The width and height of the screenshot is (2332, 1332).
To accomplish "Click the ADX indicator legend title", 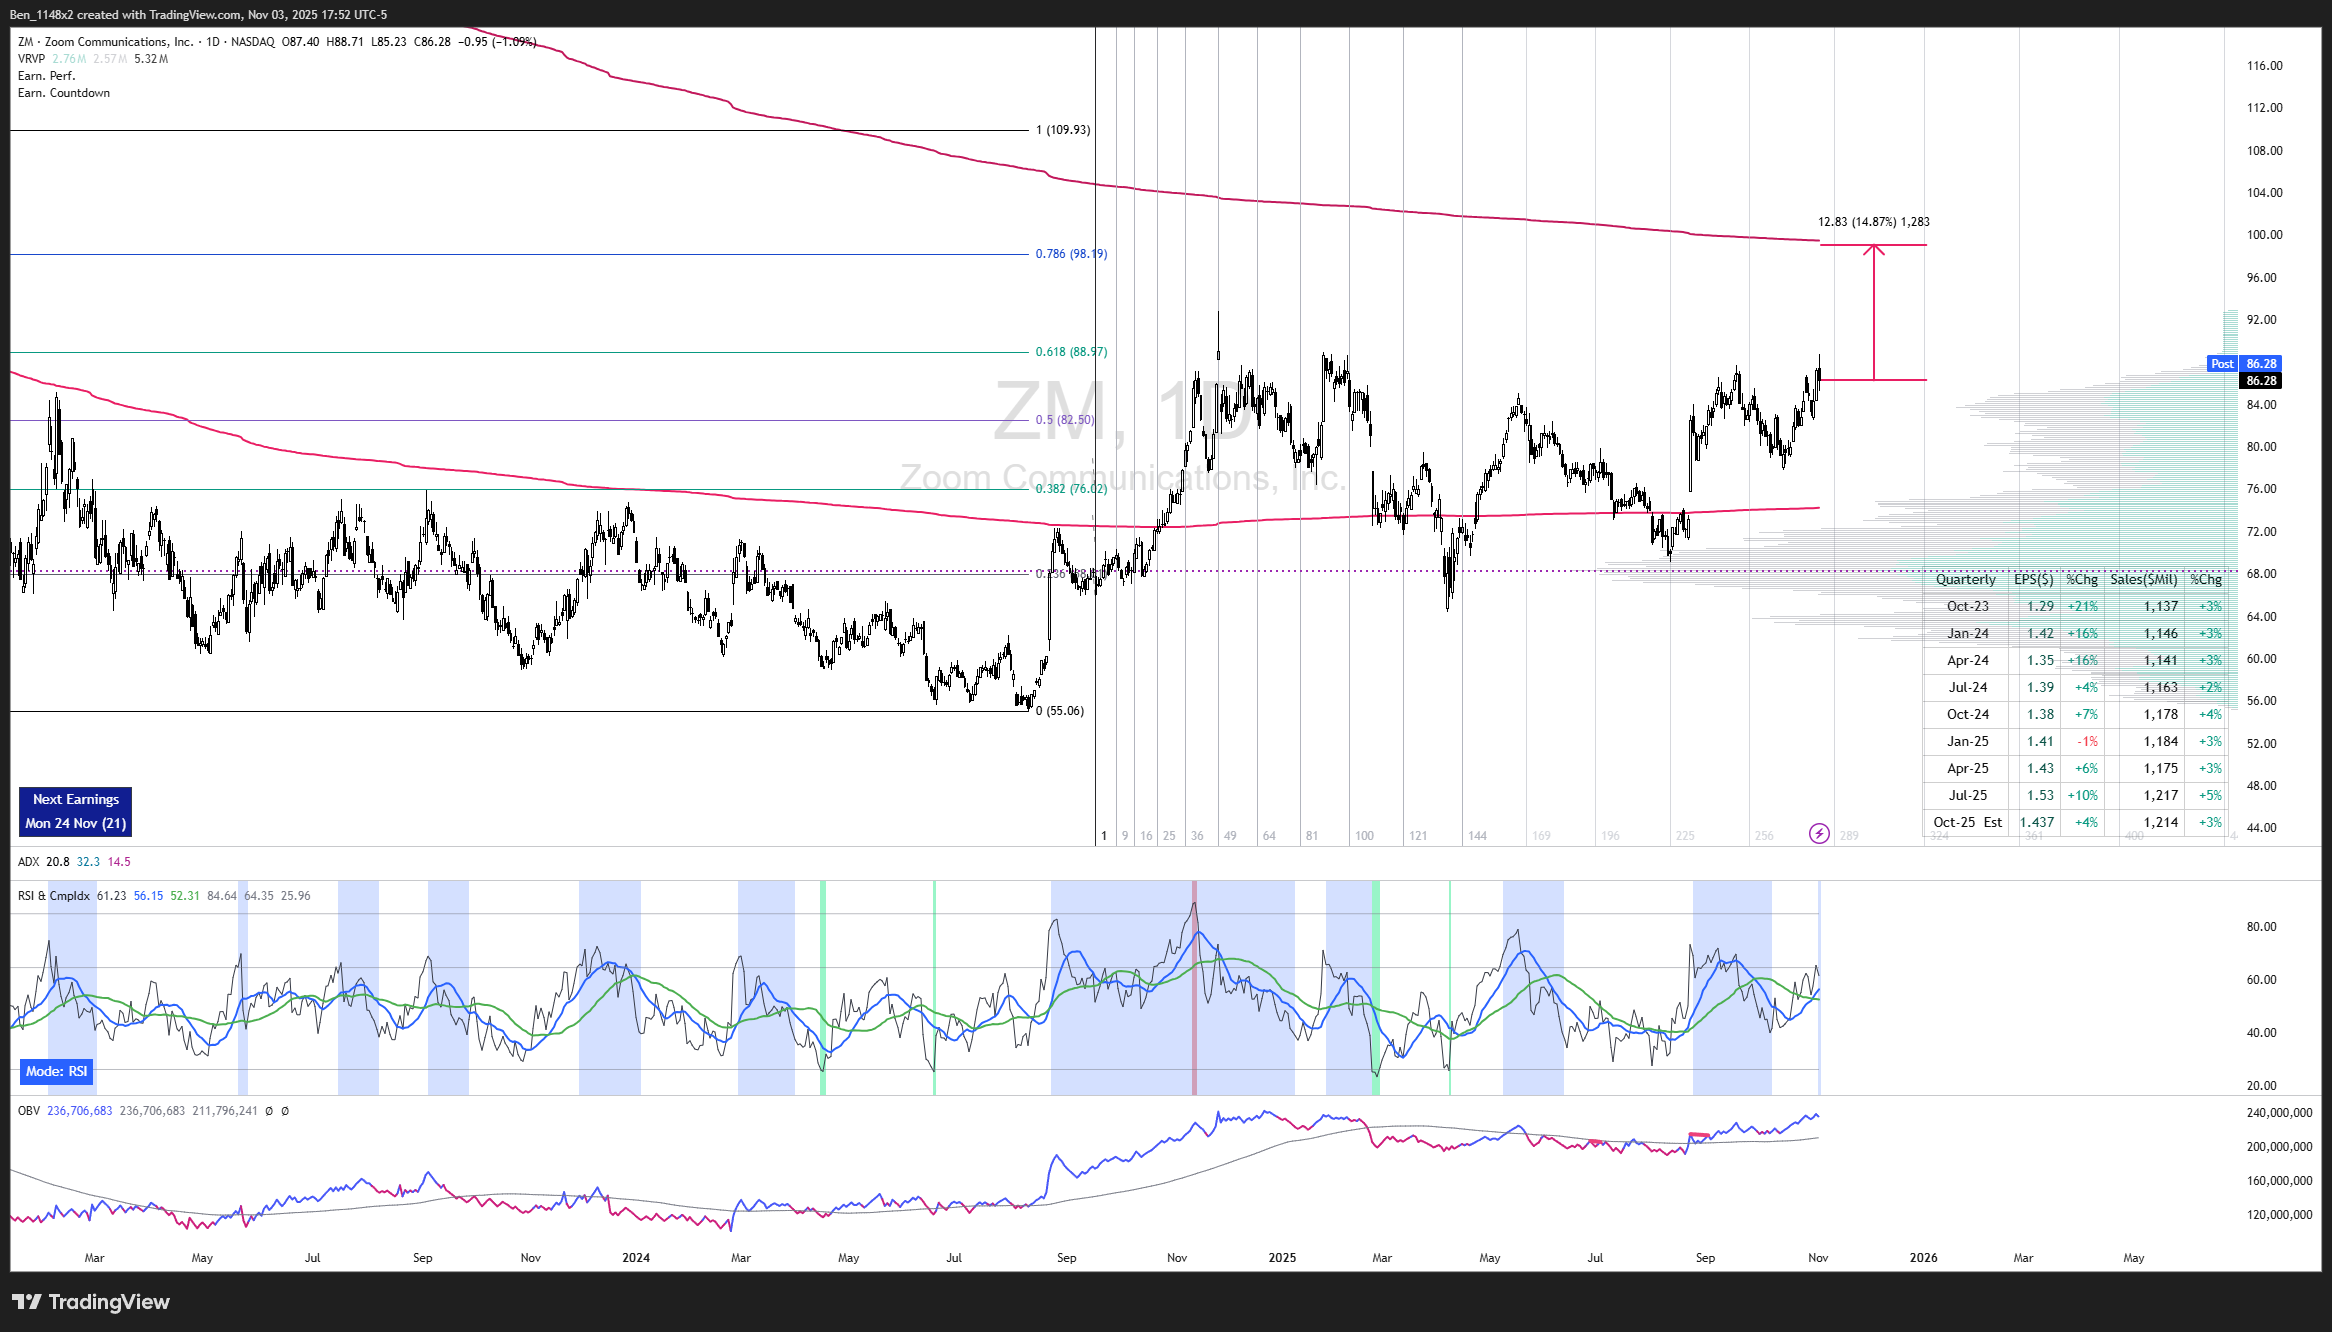I will pyautogui.click(x=28, y=862).
